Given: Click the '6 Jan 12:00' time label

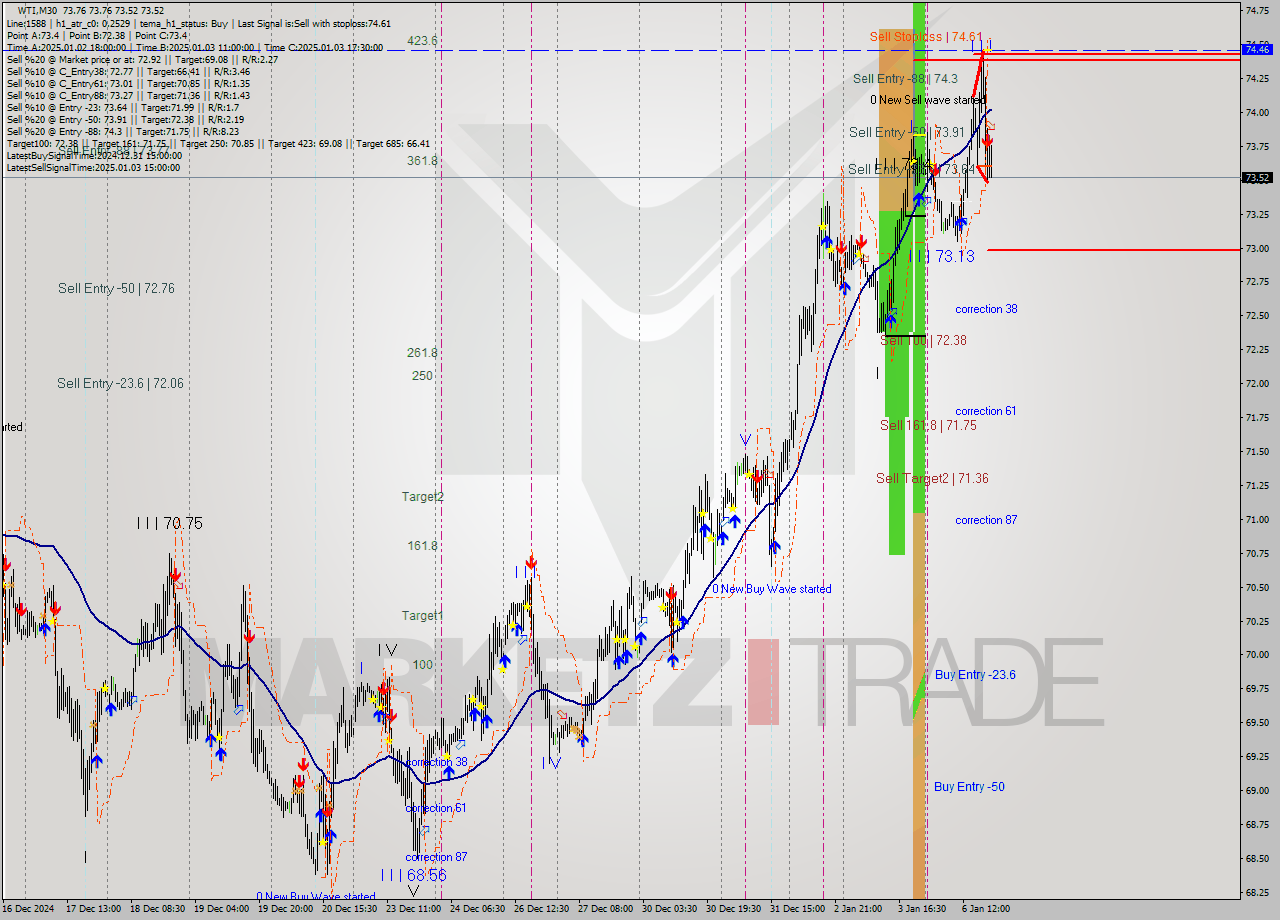Looking at the screenshot, I should pos(988,909).
